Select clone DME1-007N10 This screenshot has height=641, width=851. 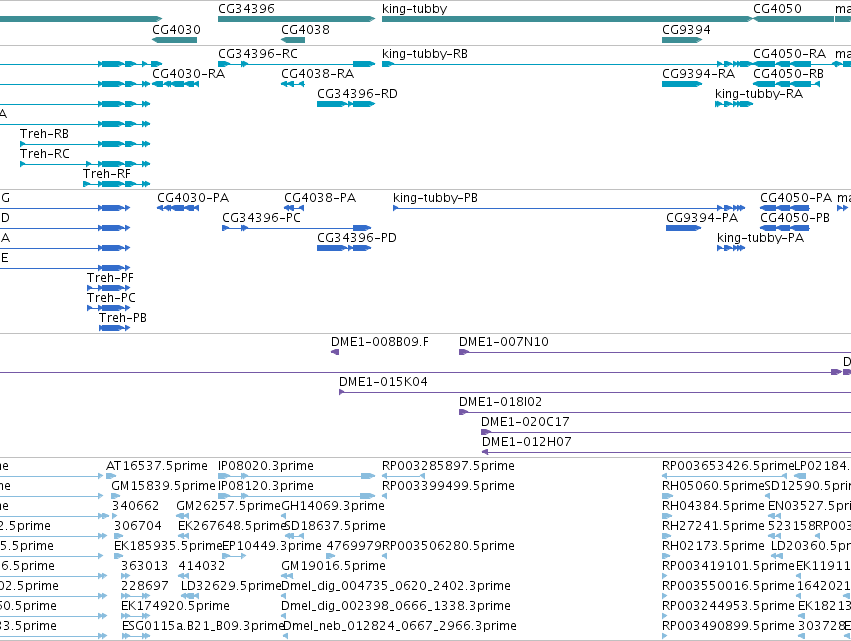tap(655, 352)
